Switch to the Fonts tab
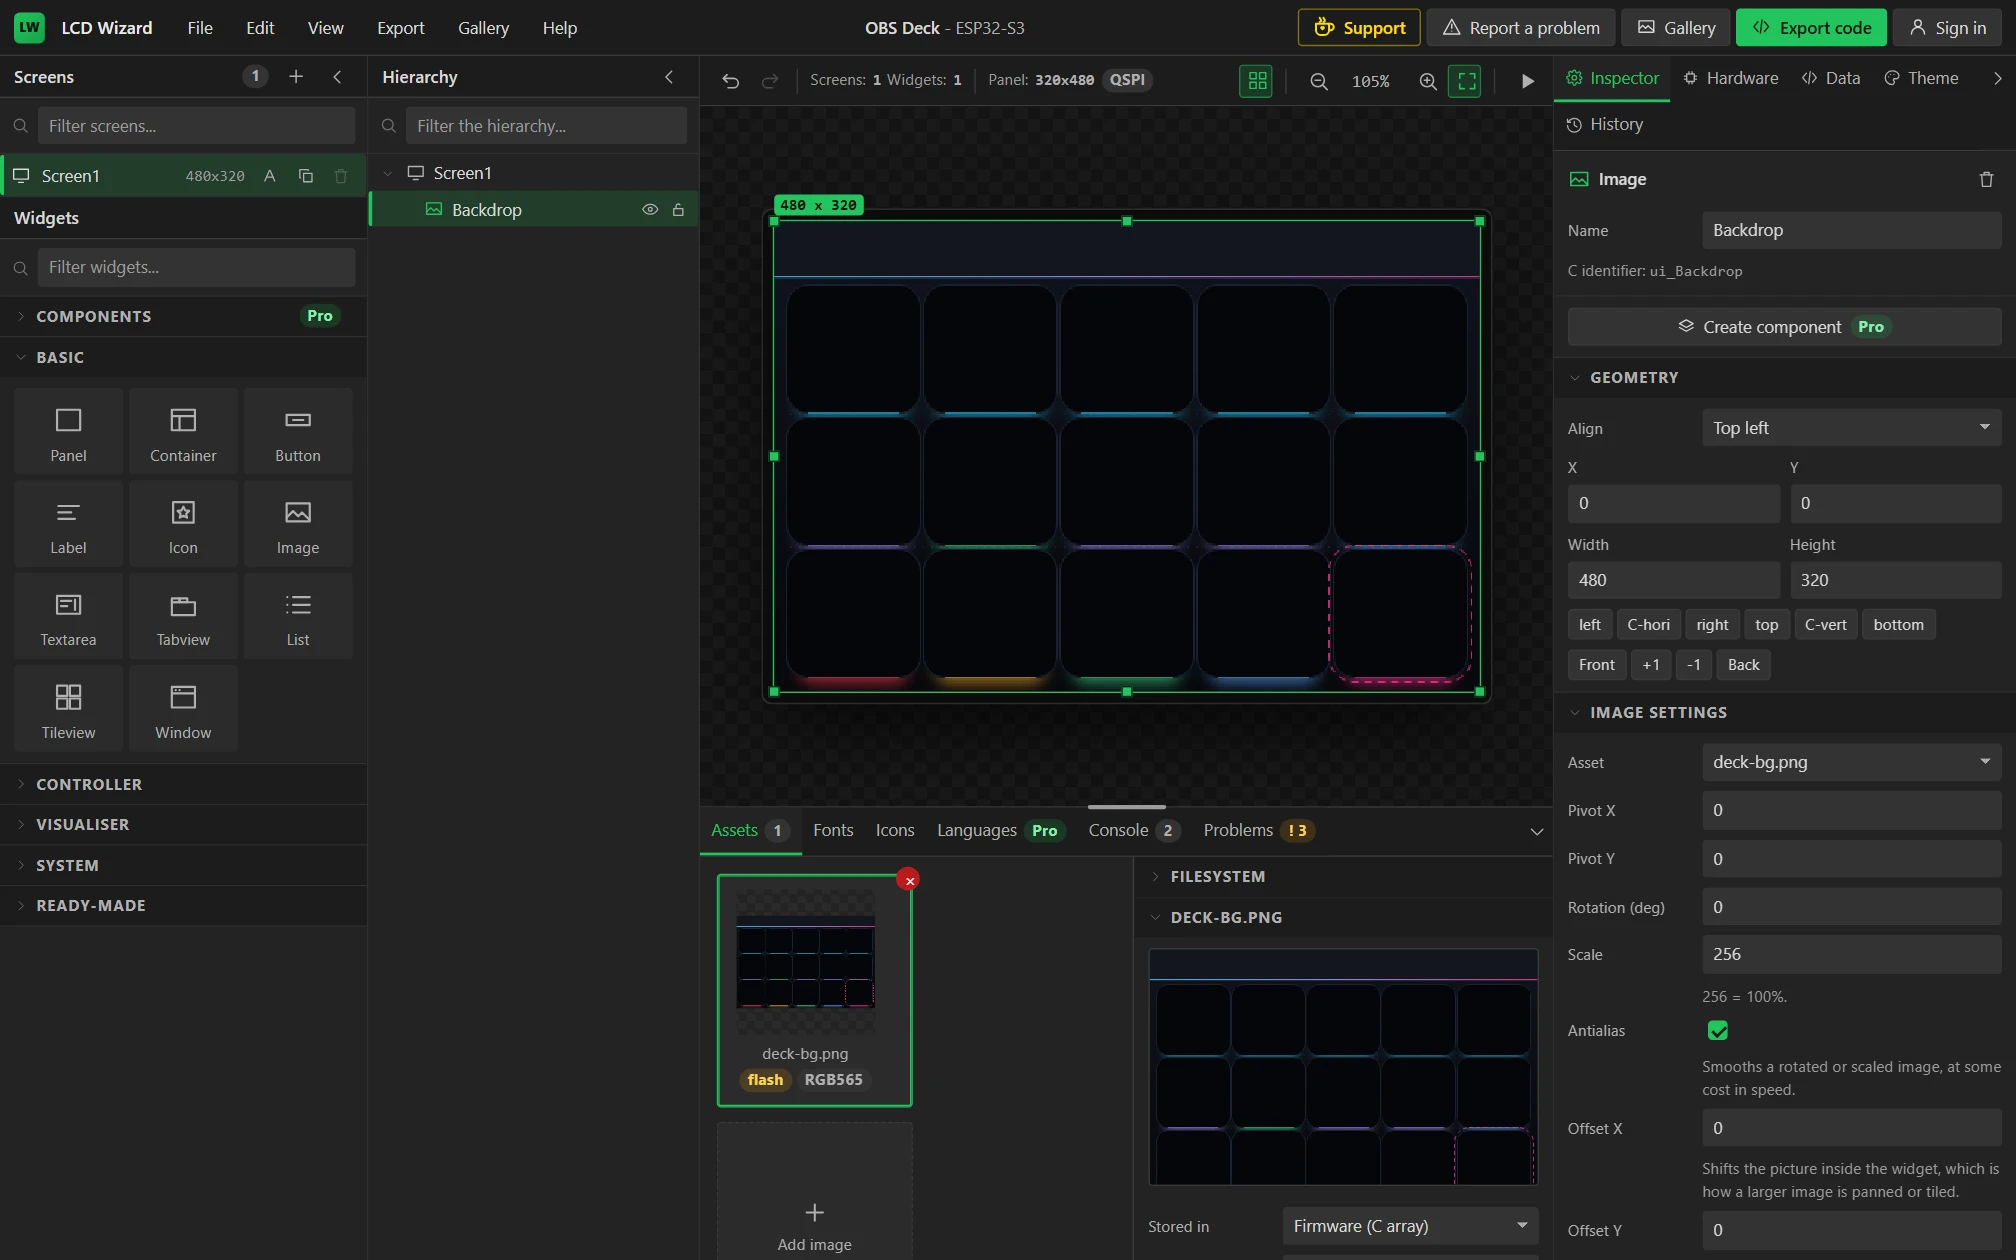The height and width of the screenshot is (1260, 2016). click(x=833, y=830)
